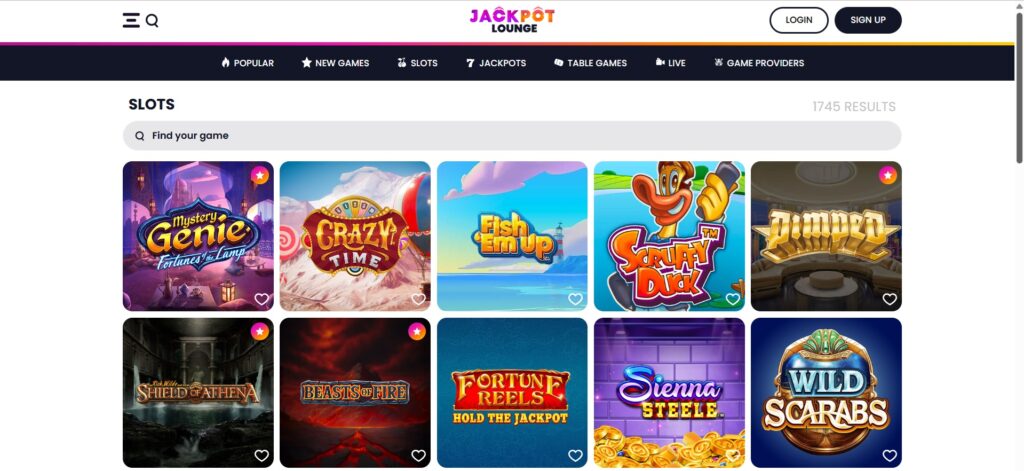Image resolution: width=1024 pixels, height=471 pixels.
Task: Open Game Providers section
Action: tap(759, 63)
